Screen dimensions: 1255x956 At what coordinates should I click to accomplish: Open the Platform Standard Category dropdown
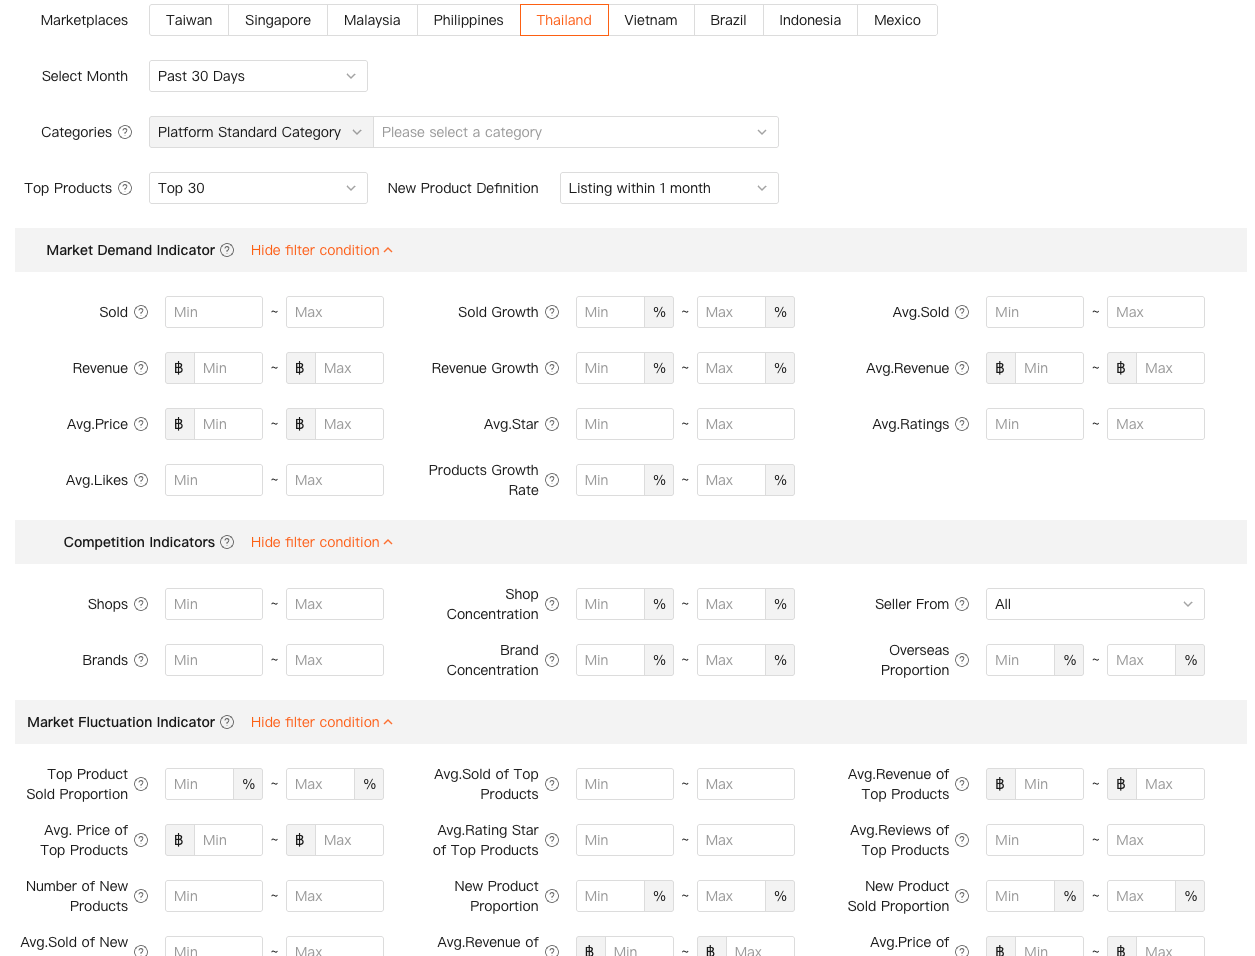pos(260,132)
